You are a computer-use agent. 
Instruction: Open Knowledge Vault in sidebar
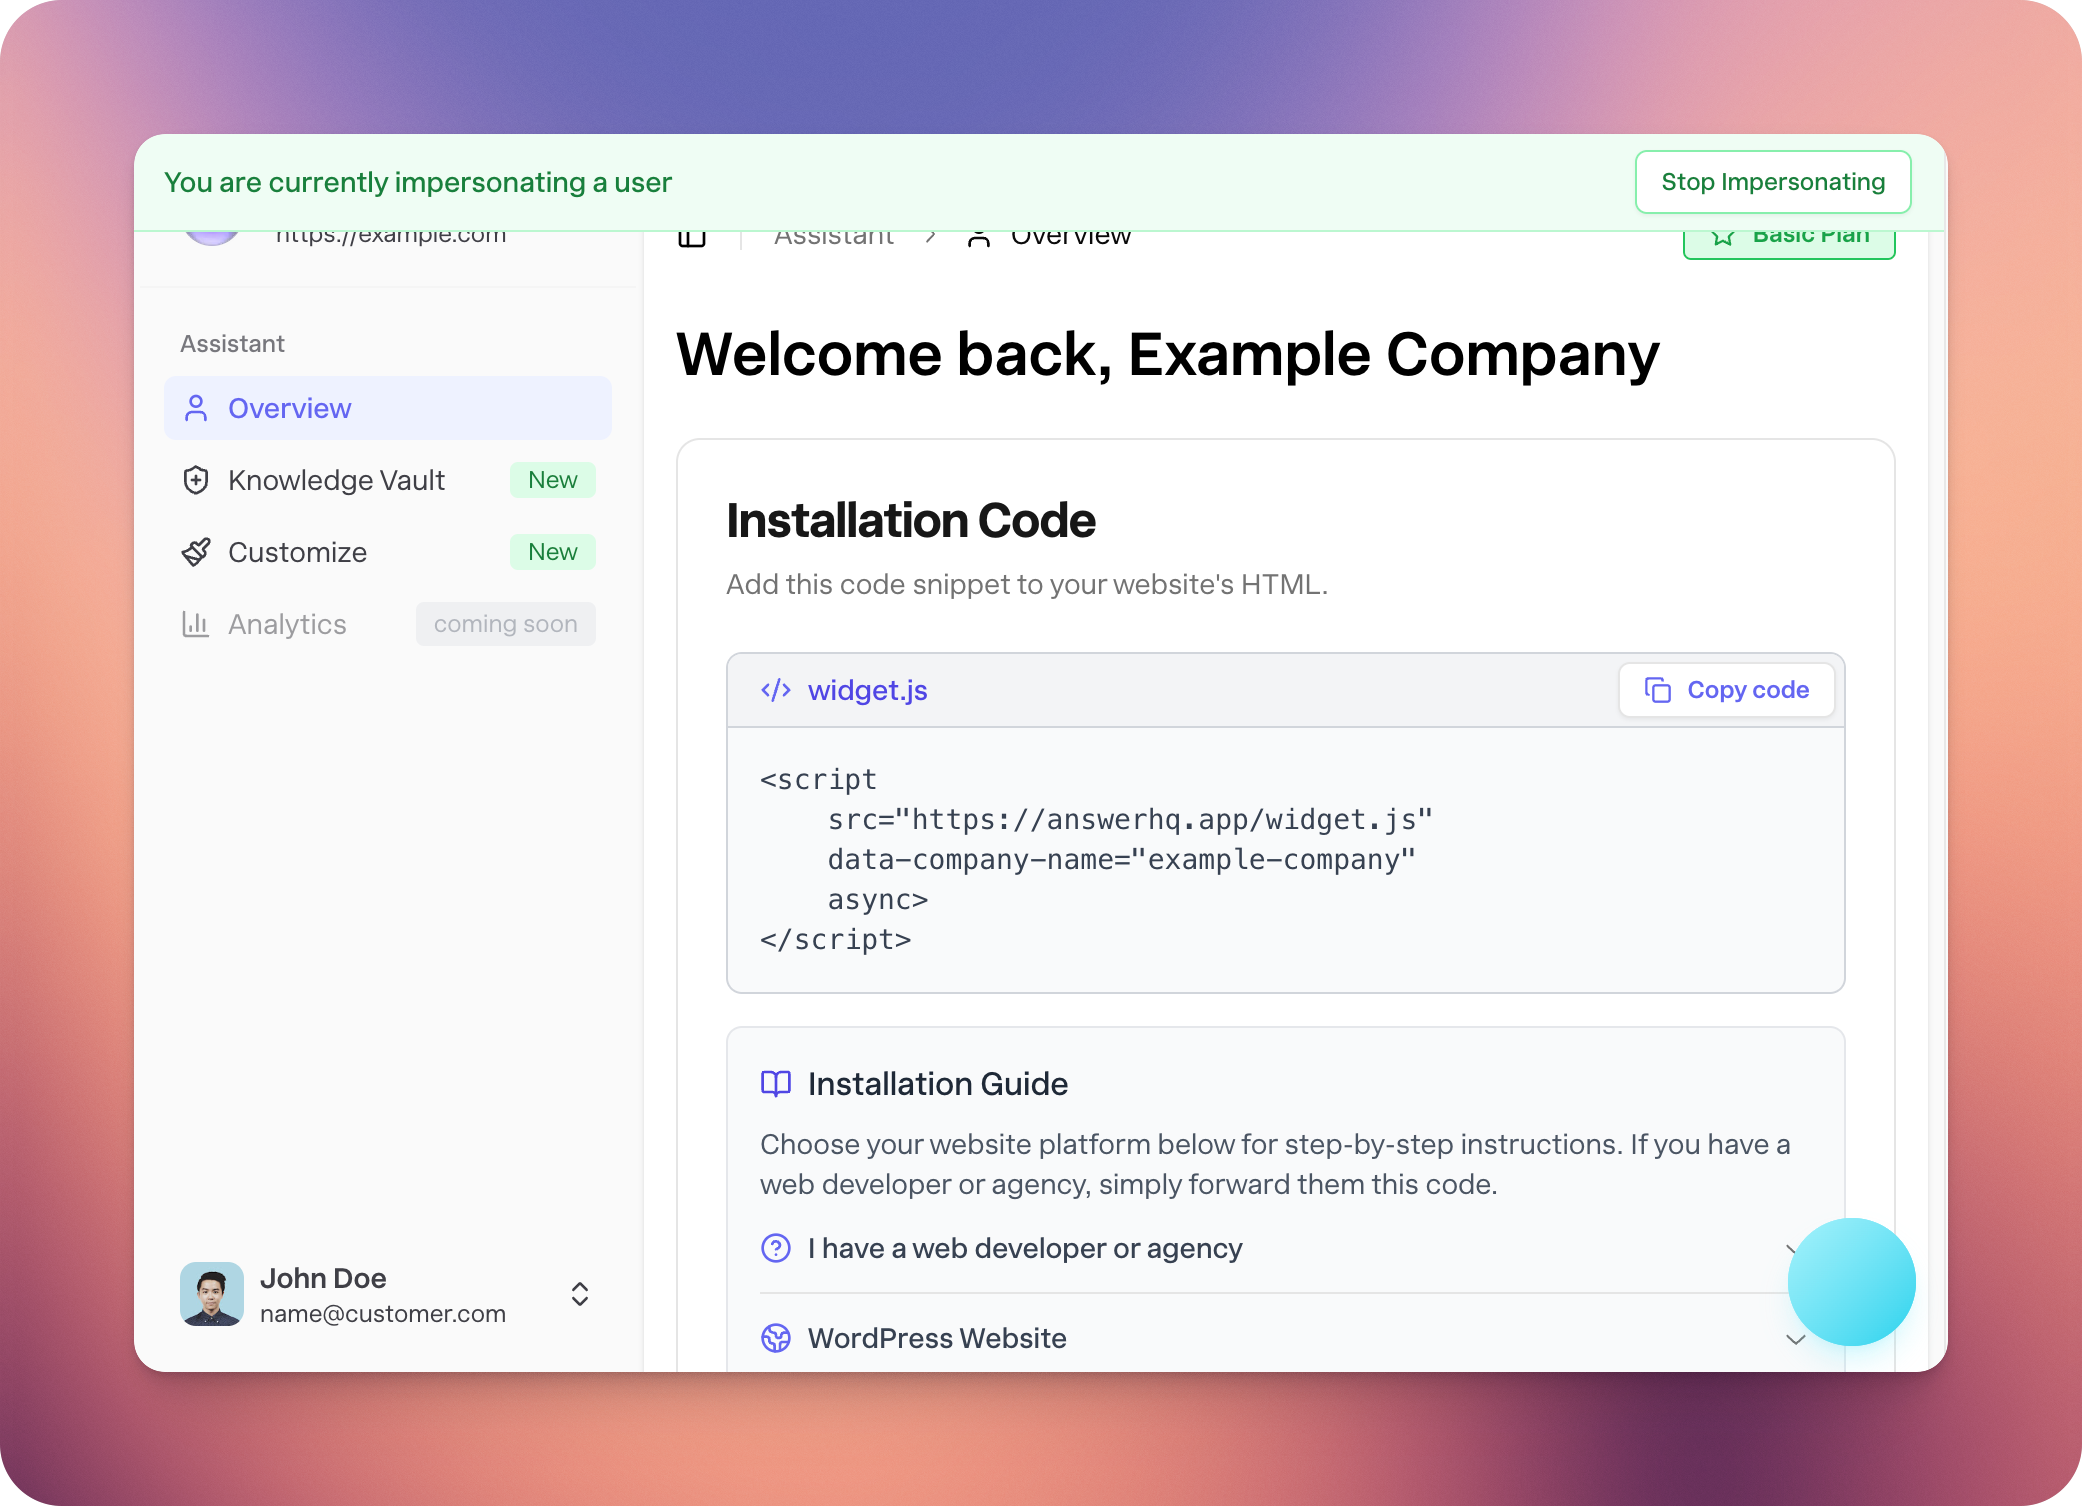(388, 480)
